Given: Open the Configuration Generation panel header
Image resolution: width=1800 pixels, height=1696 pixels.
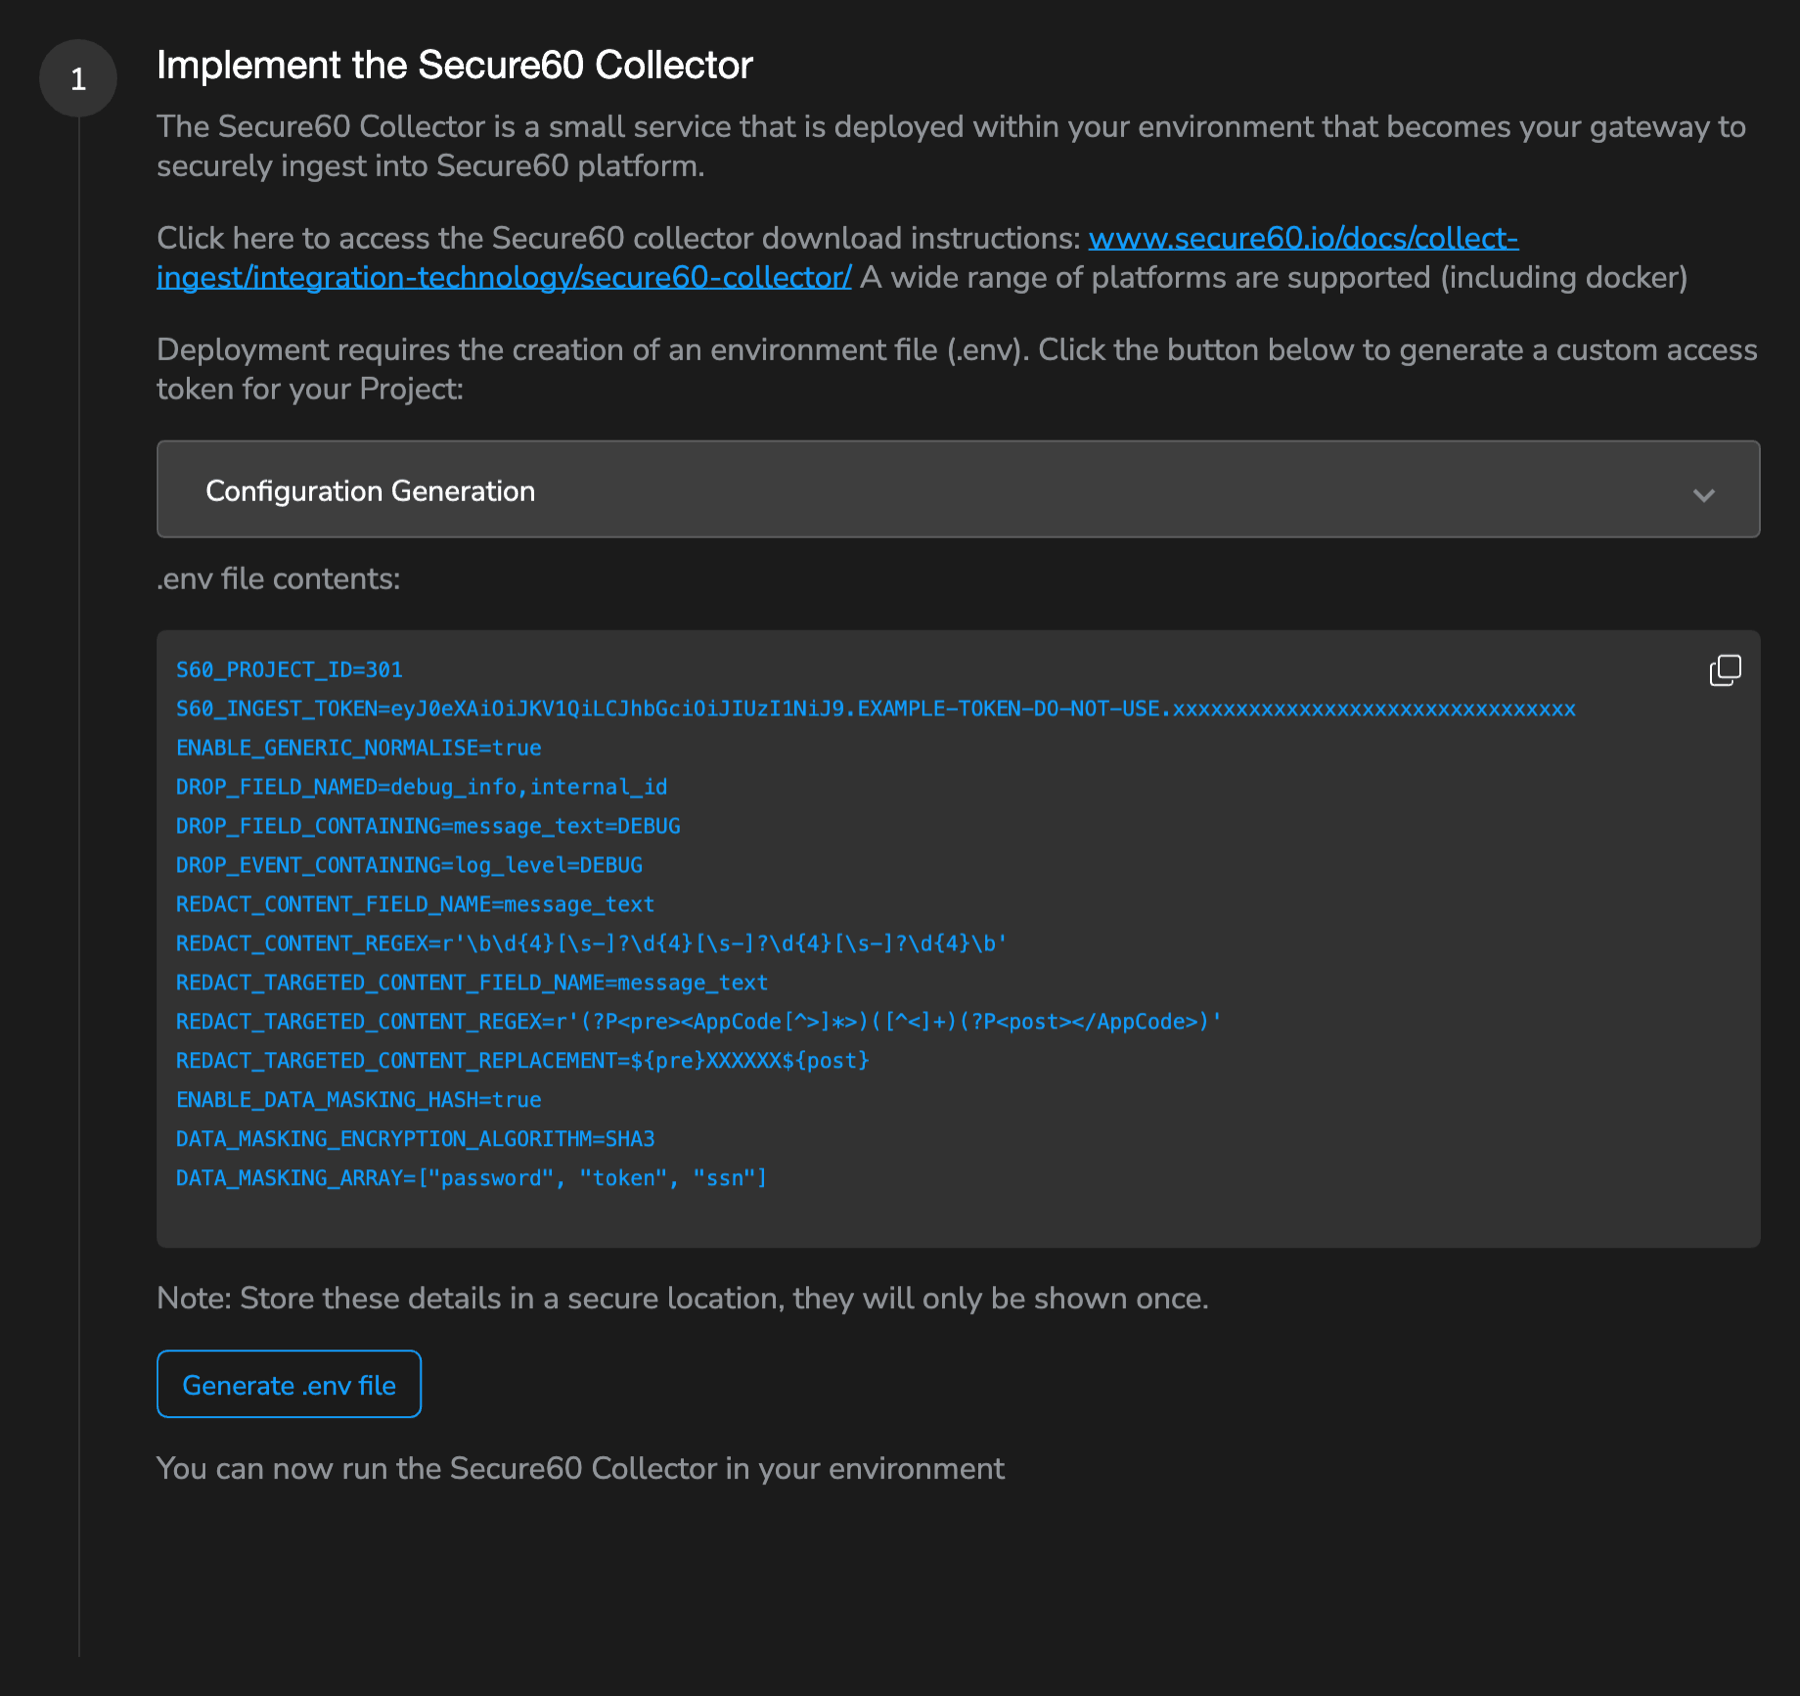Looking at the screenshot, I should pos(958,490).
